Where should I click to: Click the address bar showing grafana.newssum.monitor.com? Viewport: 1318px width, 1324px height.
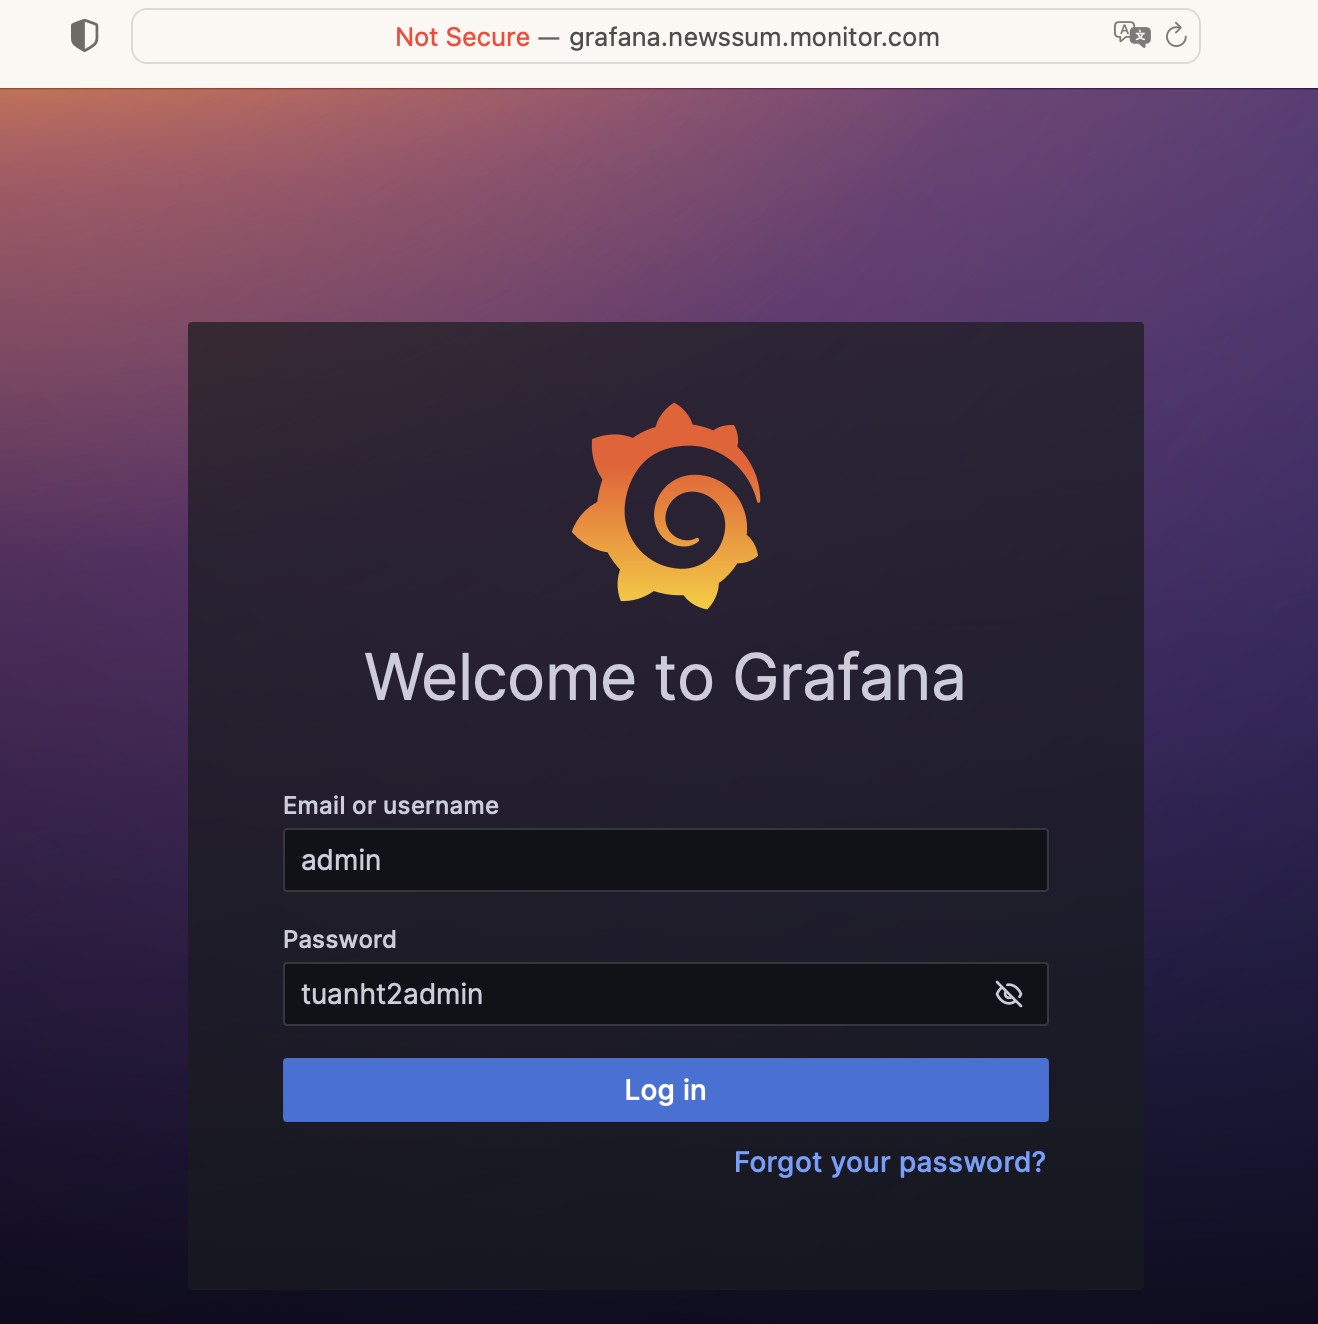pyautogui.click(x=666, y=36)
